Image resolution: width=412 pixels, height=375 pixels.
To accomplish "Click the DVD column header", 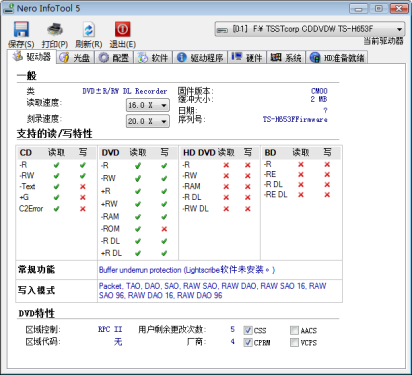I will (x=110, y=153).
